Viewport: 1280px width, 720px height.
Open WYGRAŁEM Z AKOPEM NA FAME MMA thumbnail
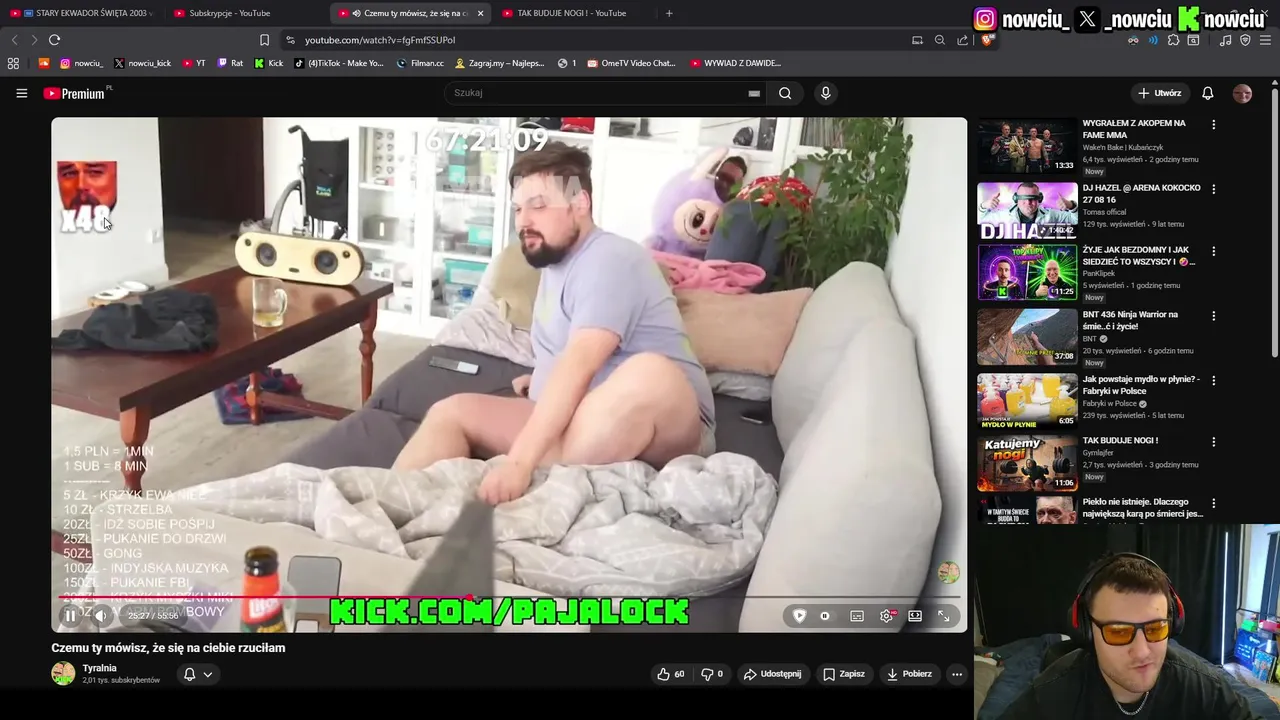[x=1027, y=146]
